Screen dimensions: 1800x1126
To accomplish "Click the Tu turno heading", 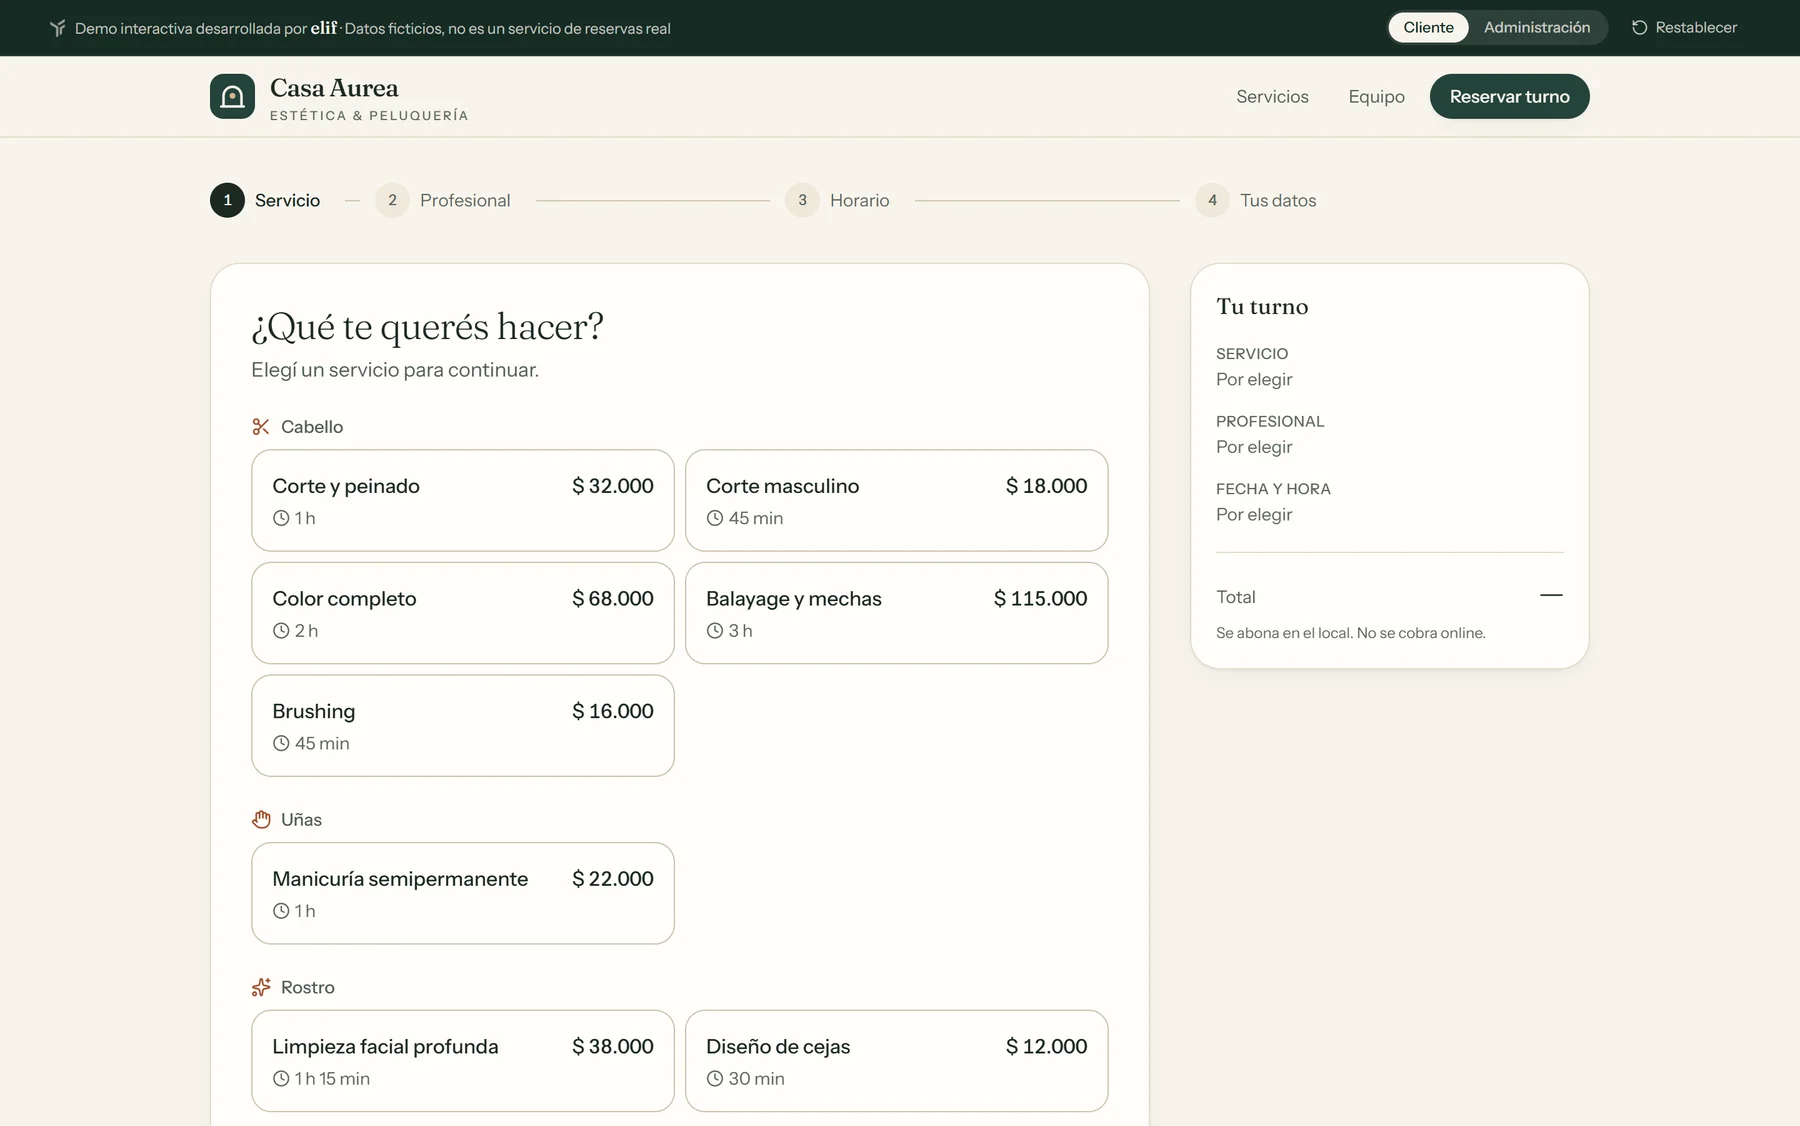I will coord(1262,307).
